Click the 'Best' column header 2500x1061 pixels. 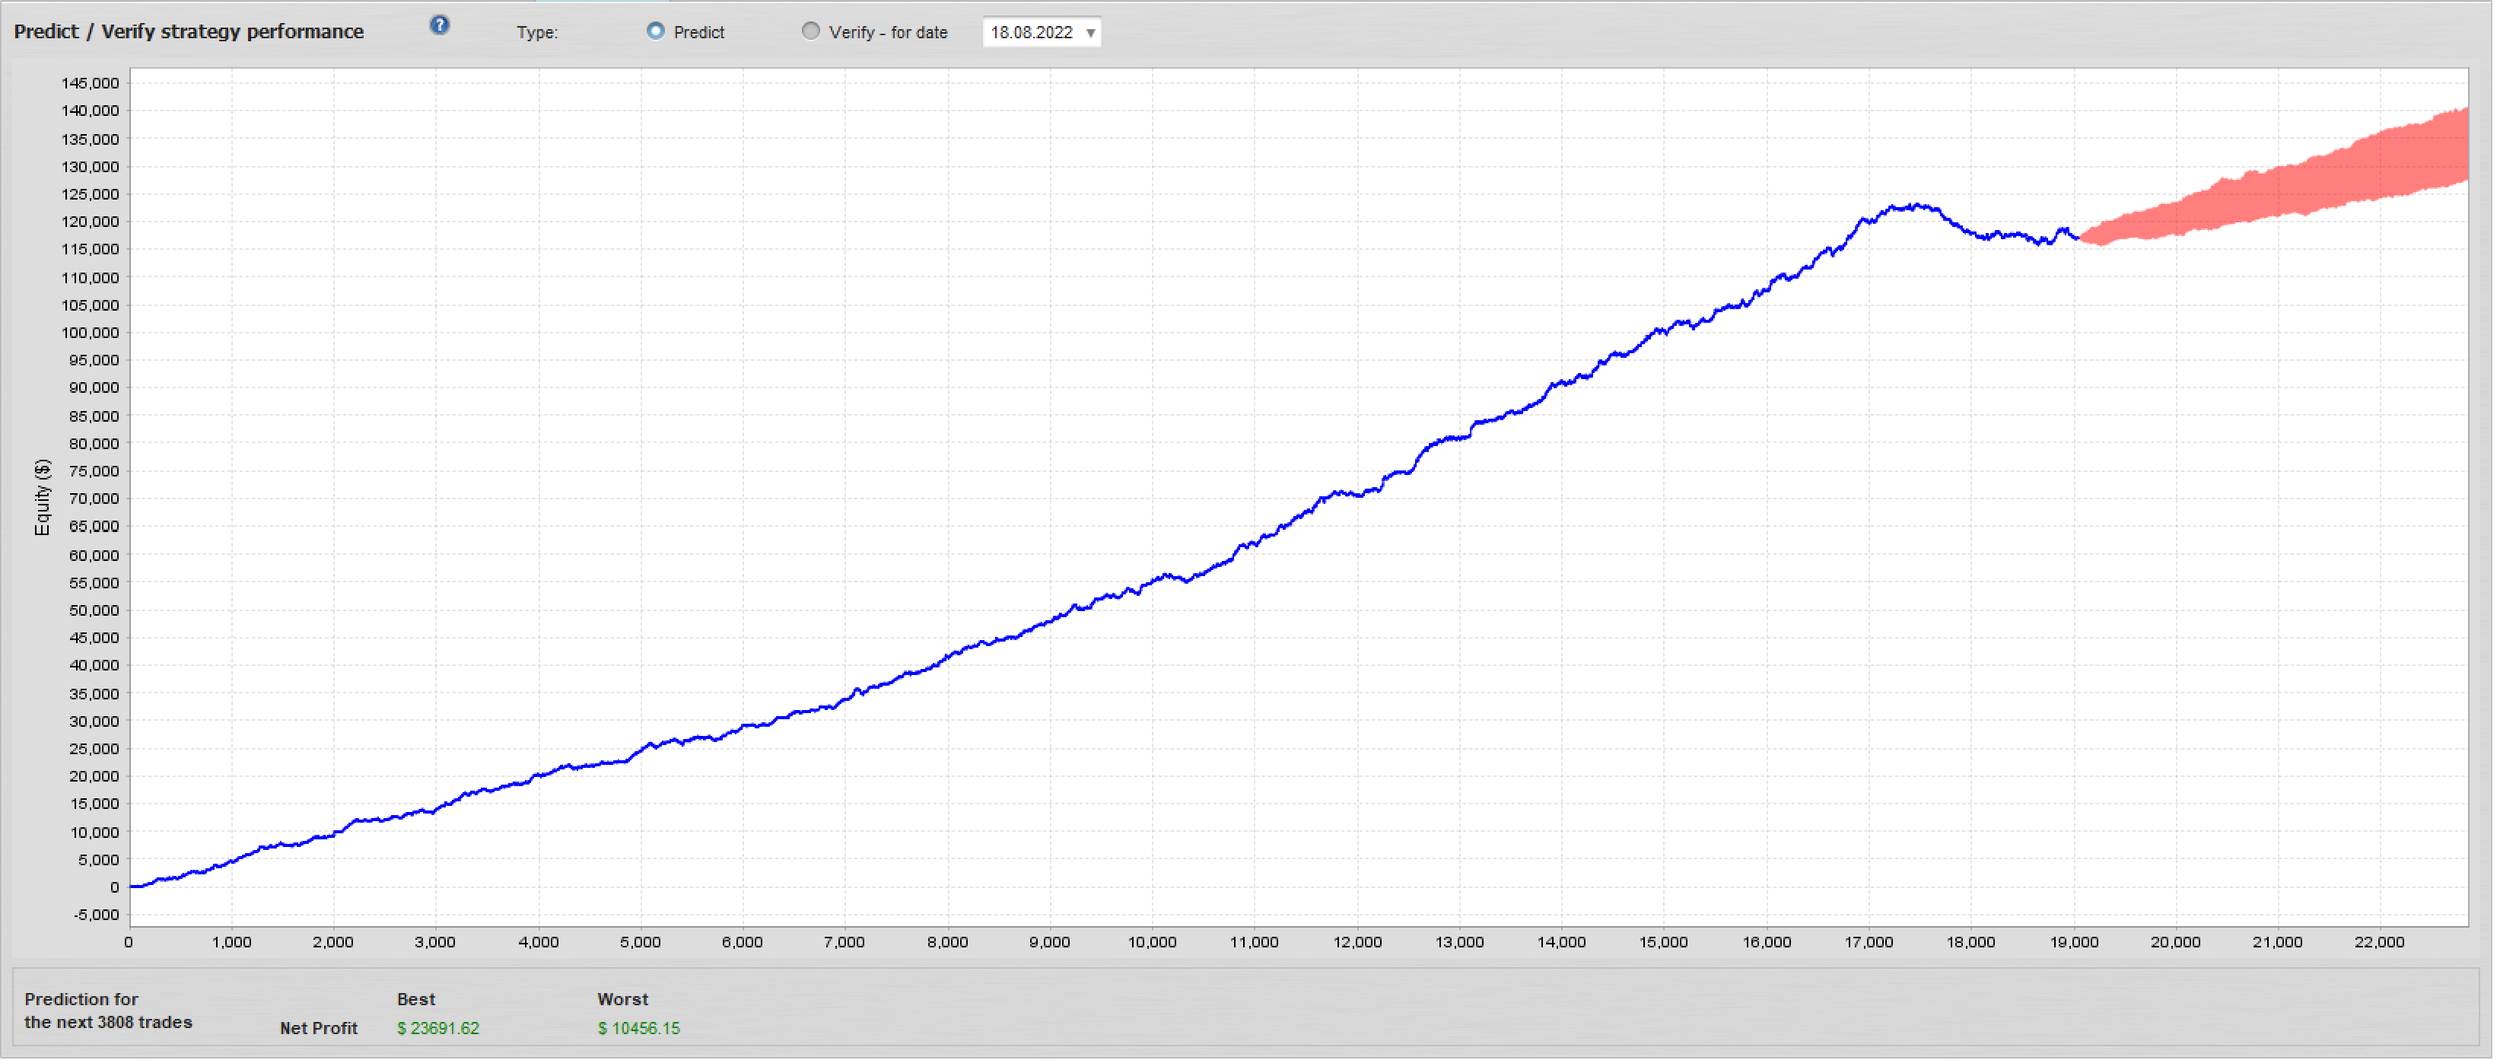click(x=417, y=1001)
